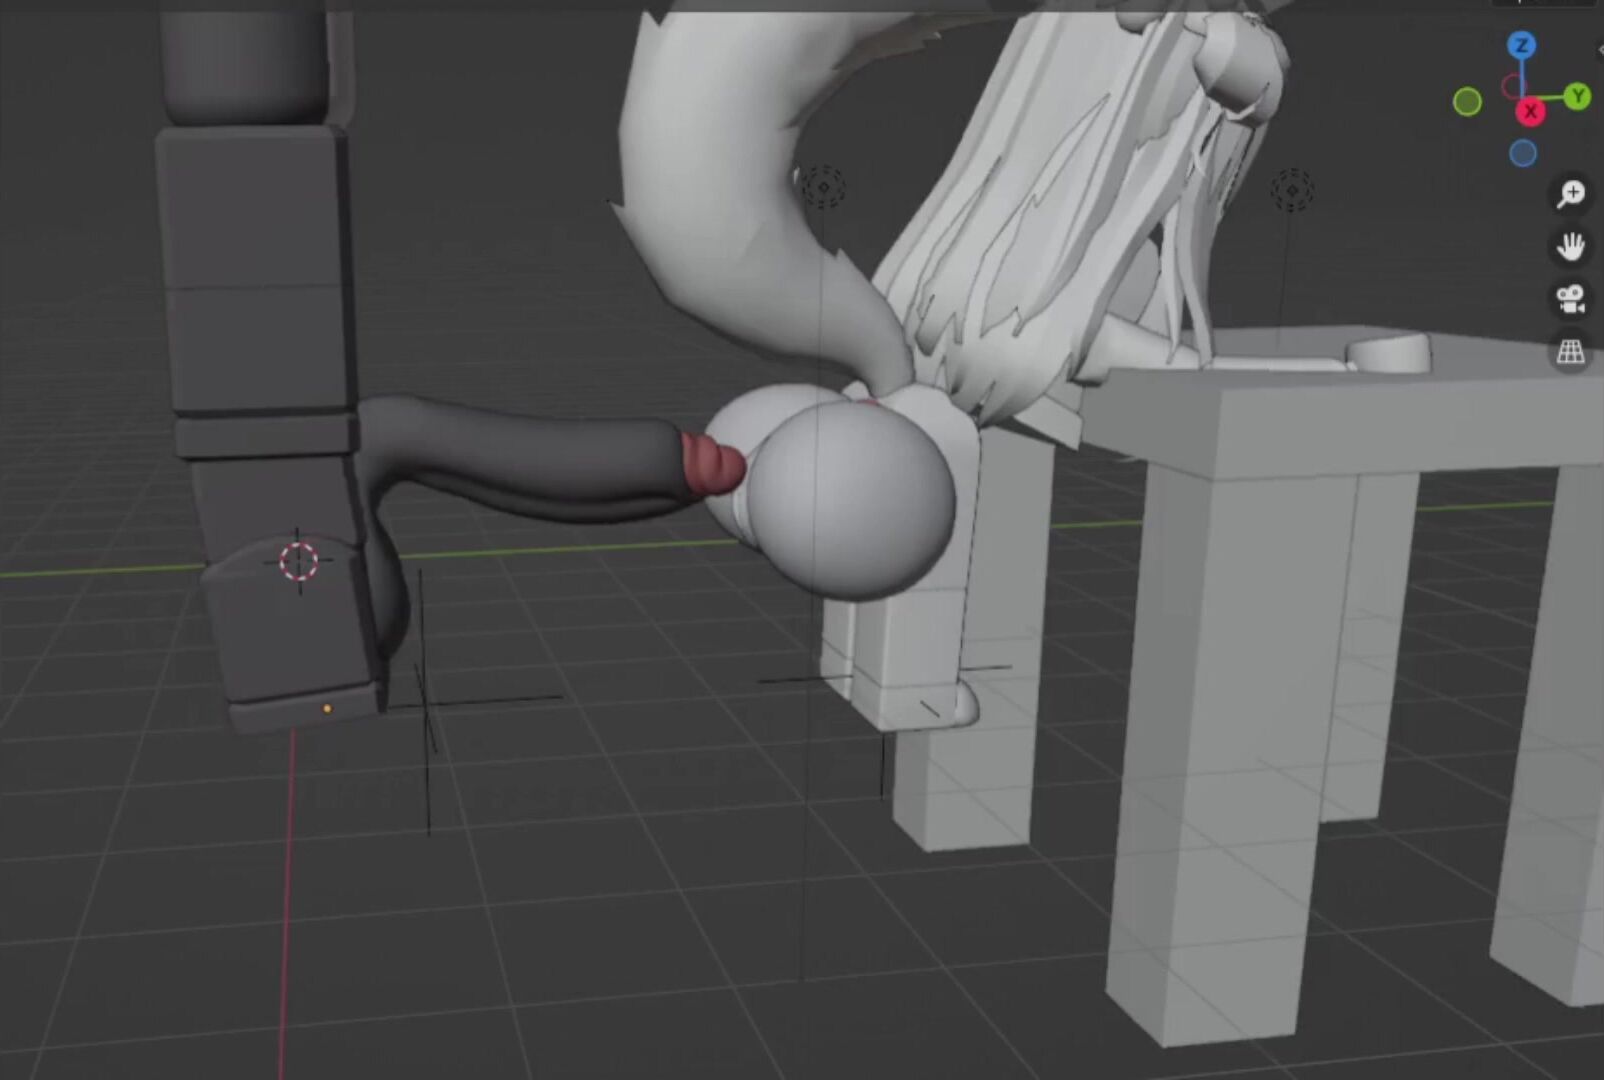Click the blue Z axis gizmo handle
This screenshot has width=1604, height=1080.
click(1521, 45)
